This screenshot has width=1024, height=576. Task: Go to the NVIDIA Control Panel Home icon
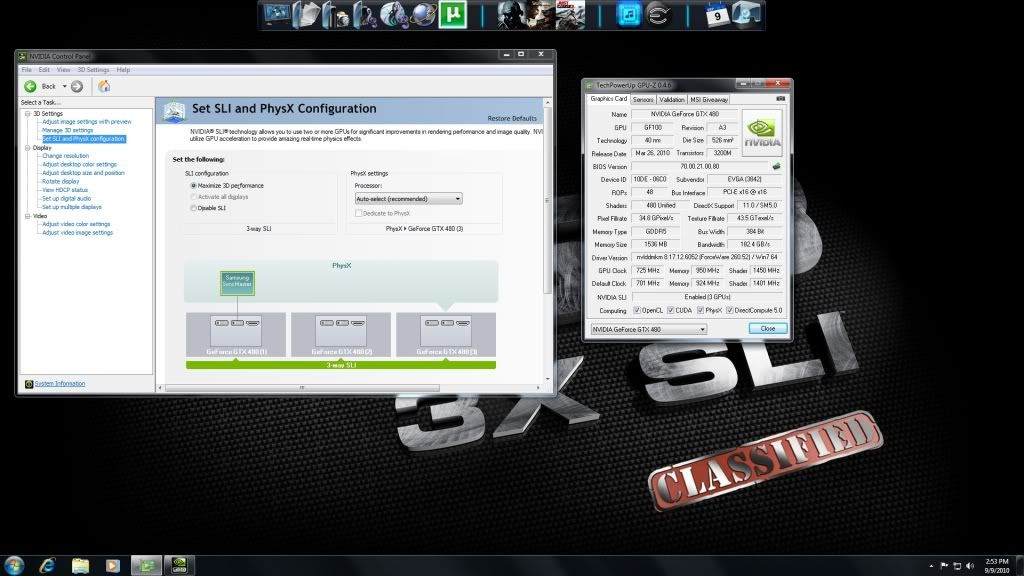tap(104, 86)
